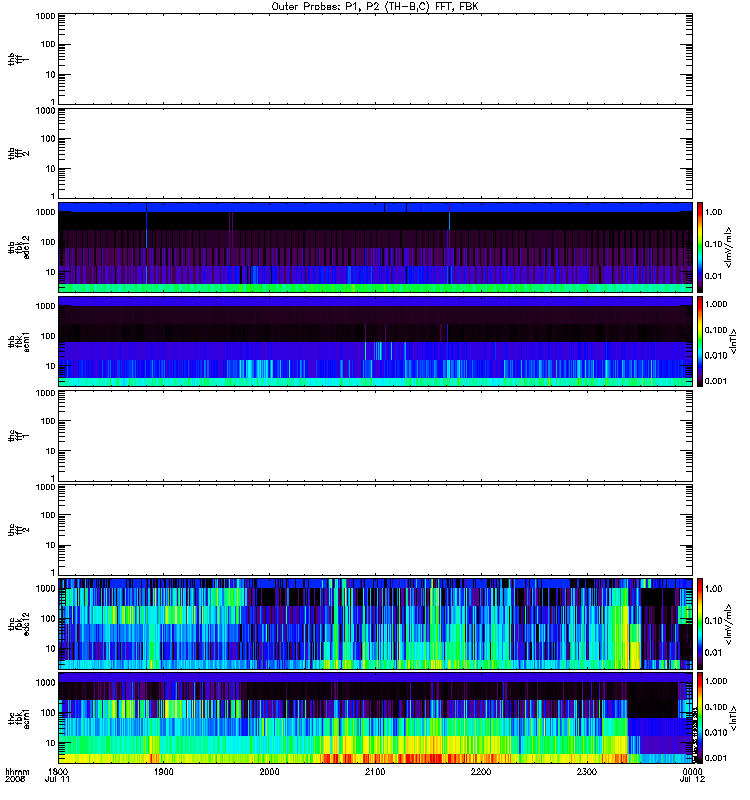Click the '1' tick of the thc fft 2 panel

(53, 572)
